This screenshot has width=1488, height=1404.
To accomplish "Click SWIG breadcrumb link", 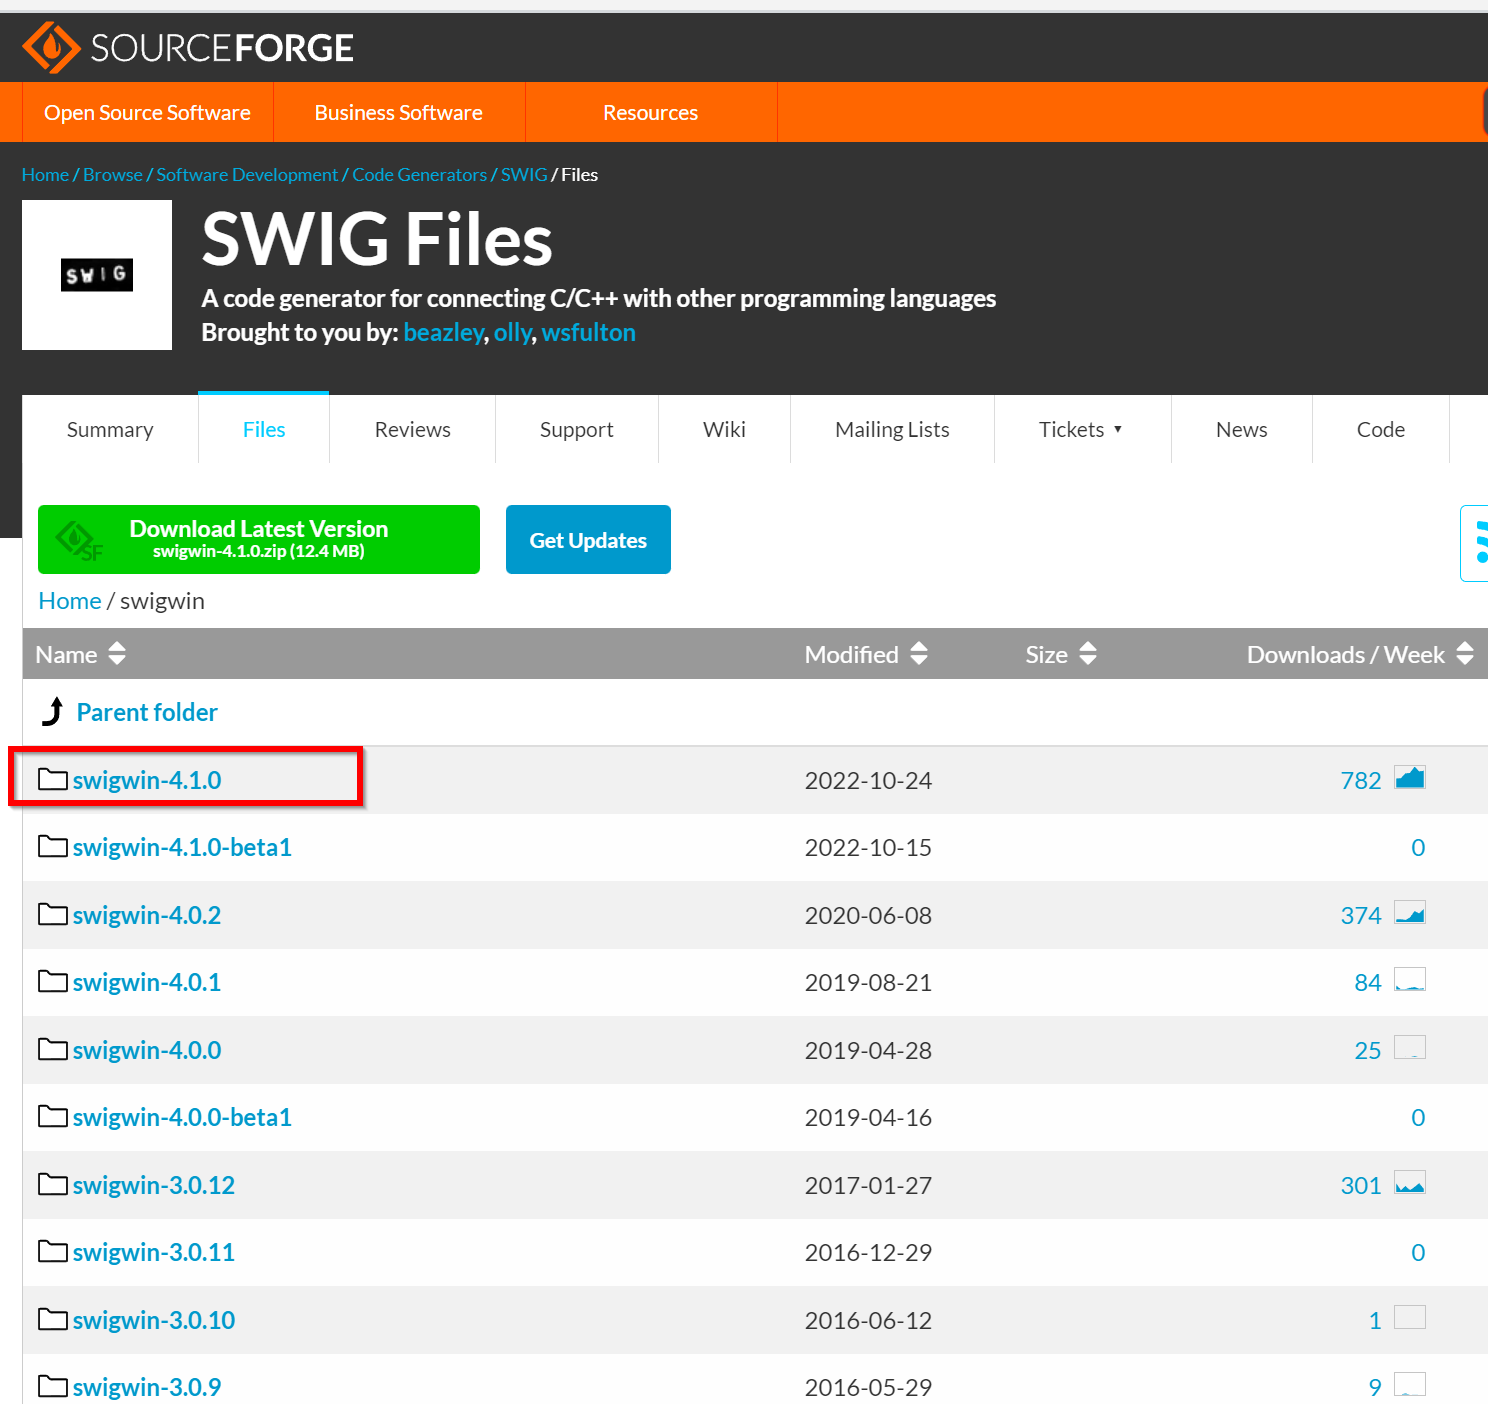I will tap(524, 174).
